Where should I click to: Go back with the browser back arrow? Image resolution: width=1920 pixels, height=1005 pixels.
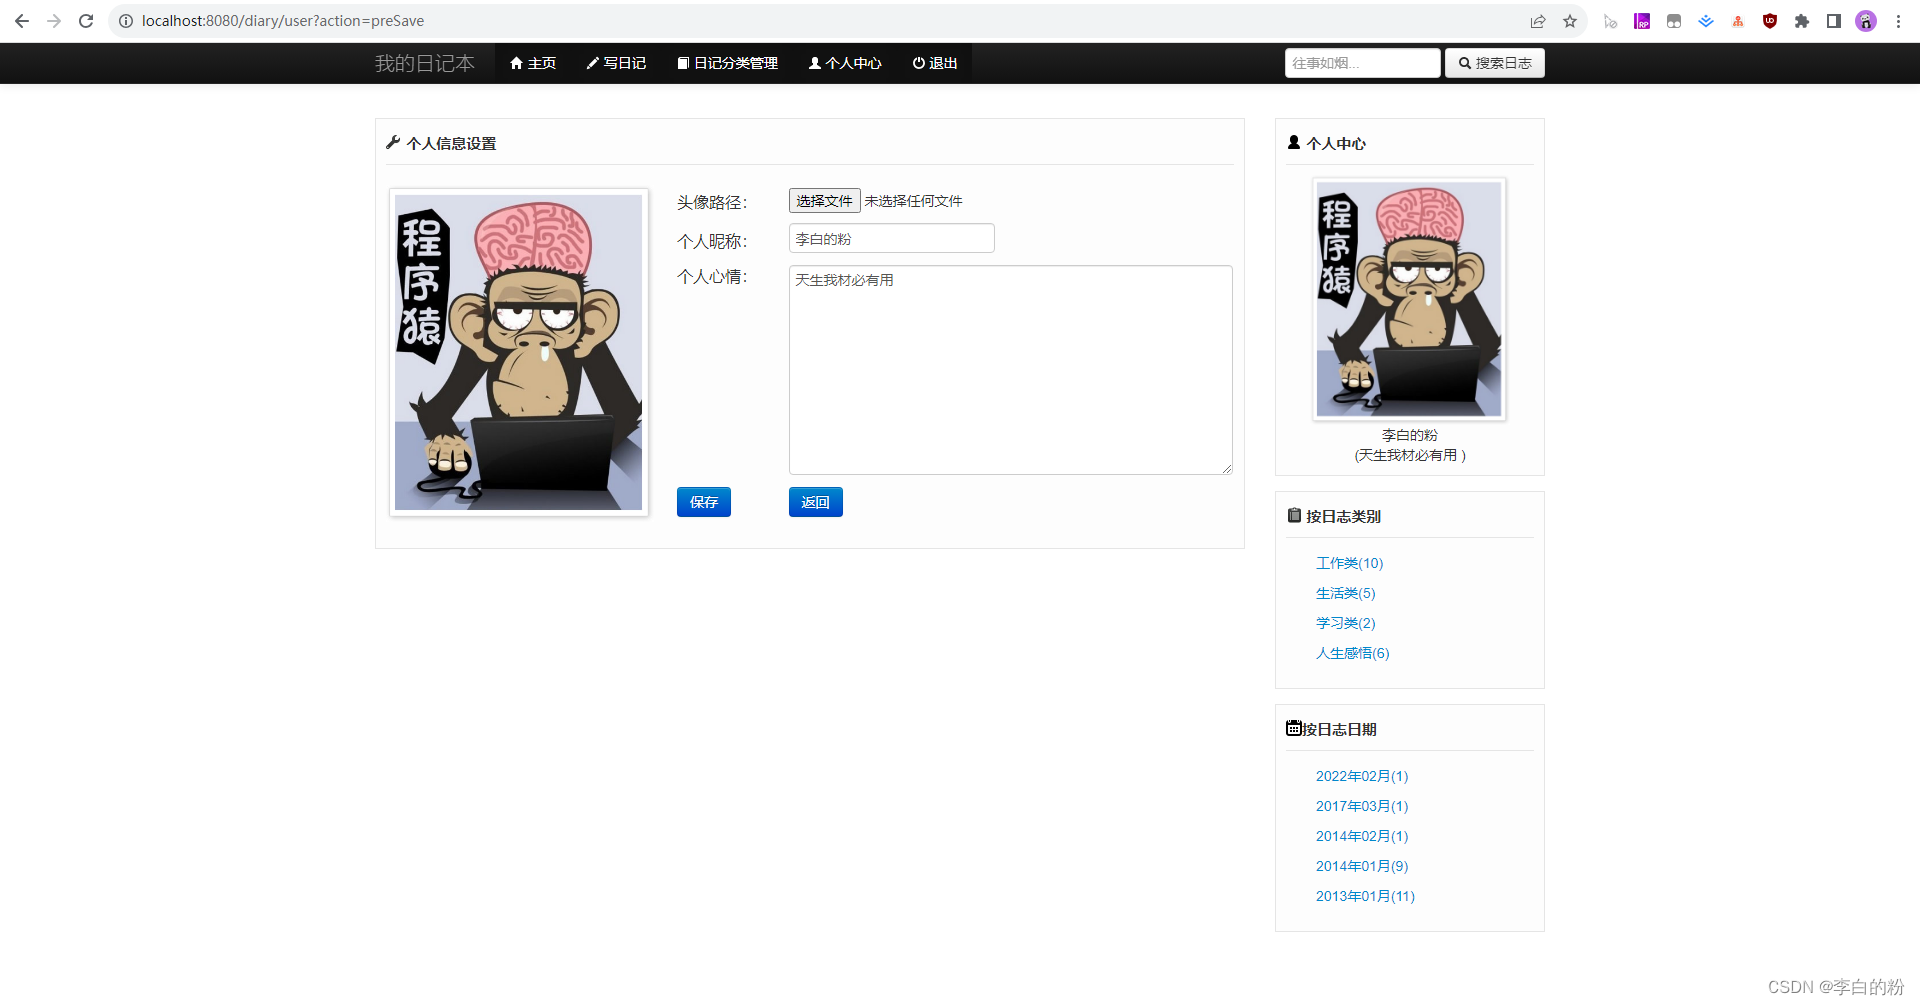22,21
